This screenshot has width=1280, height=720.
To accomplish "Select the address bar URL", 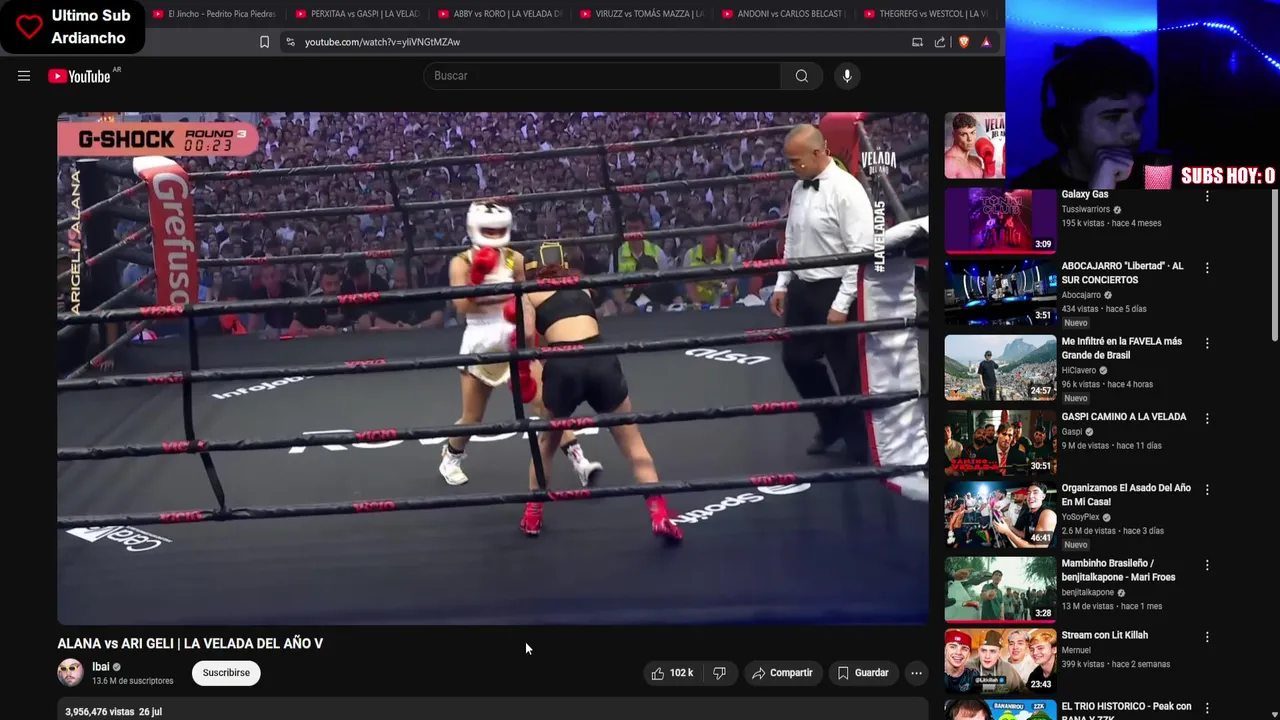I will click(382, 42).
